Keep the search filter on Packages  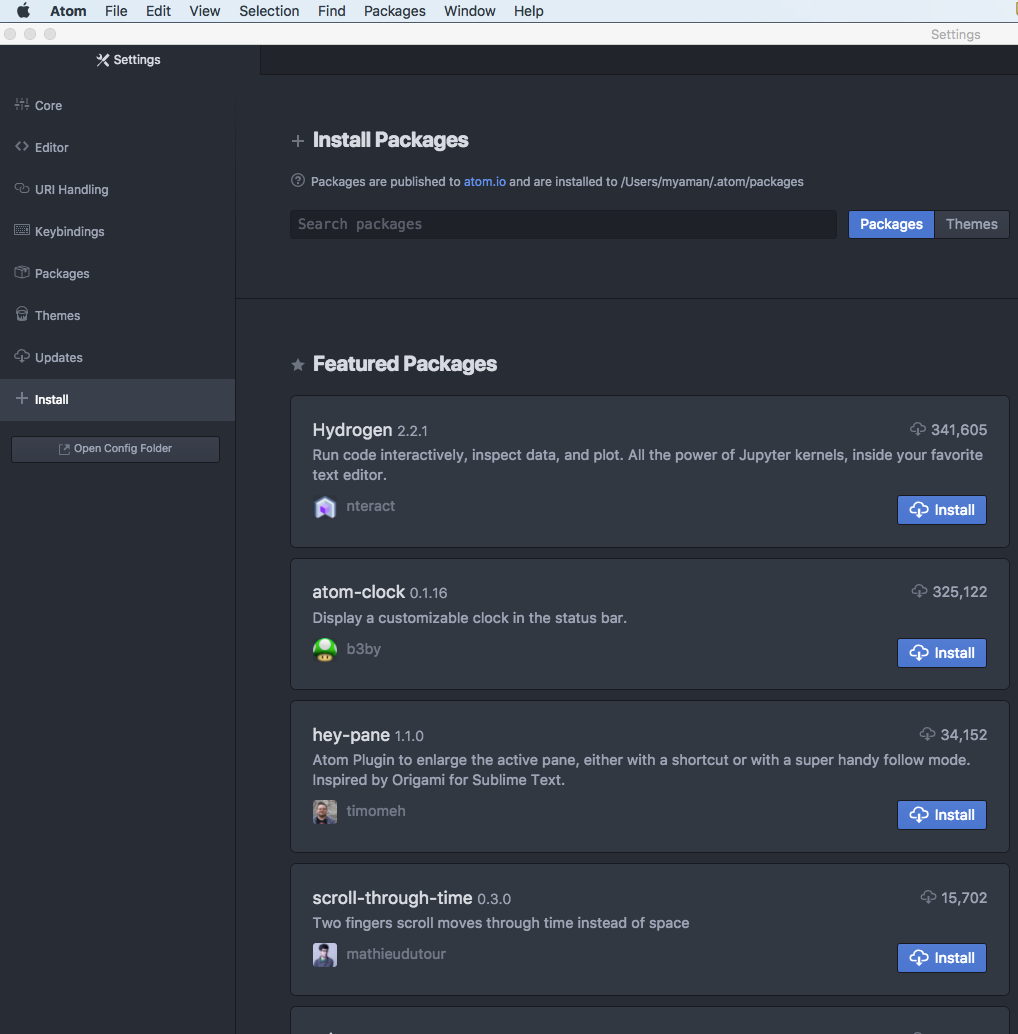coord(890,224)
